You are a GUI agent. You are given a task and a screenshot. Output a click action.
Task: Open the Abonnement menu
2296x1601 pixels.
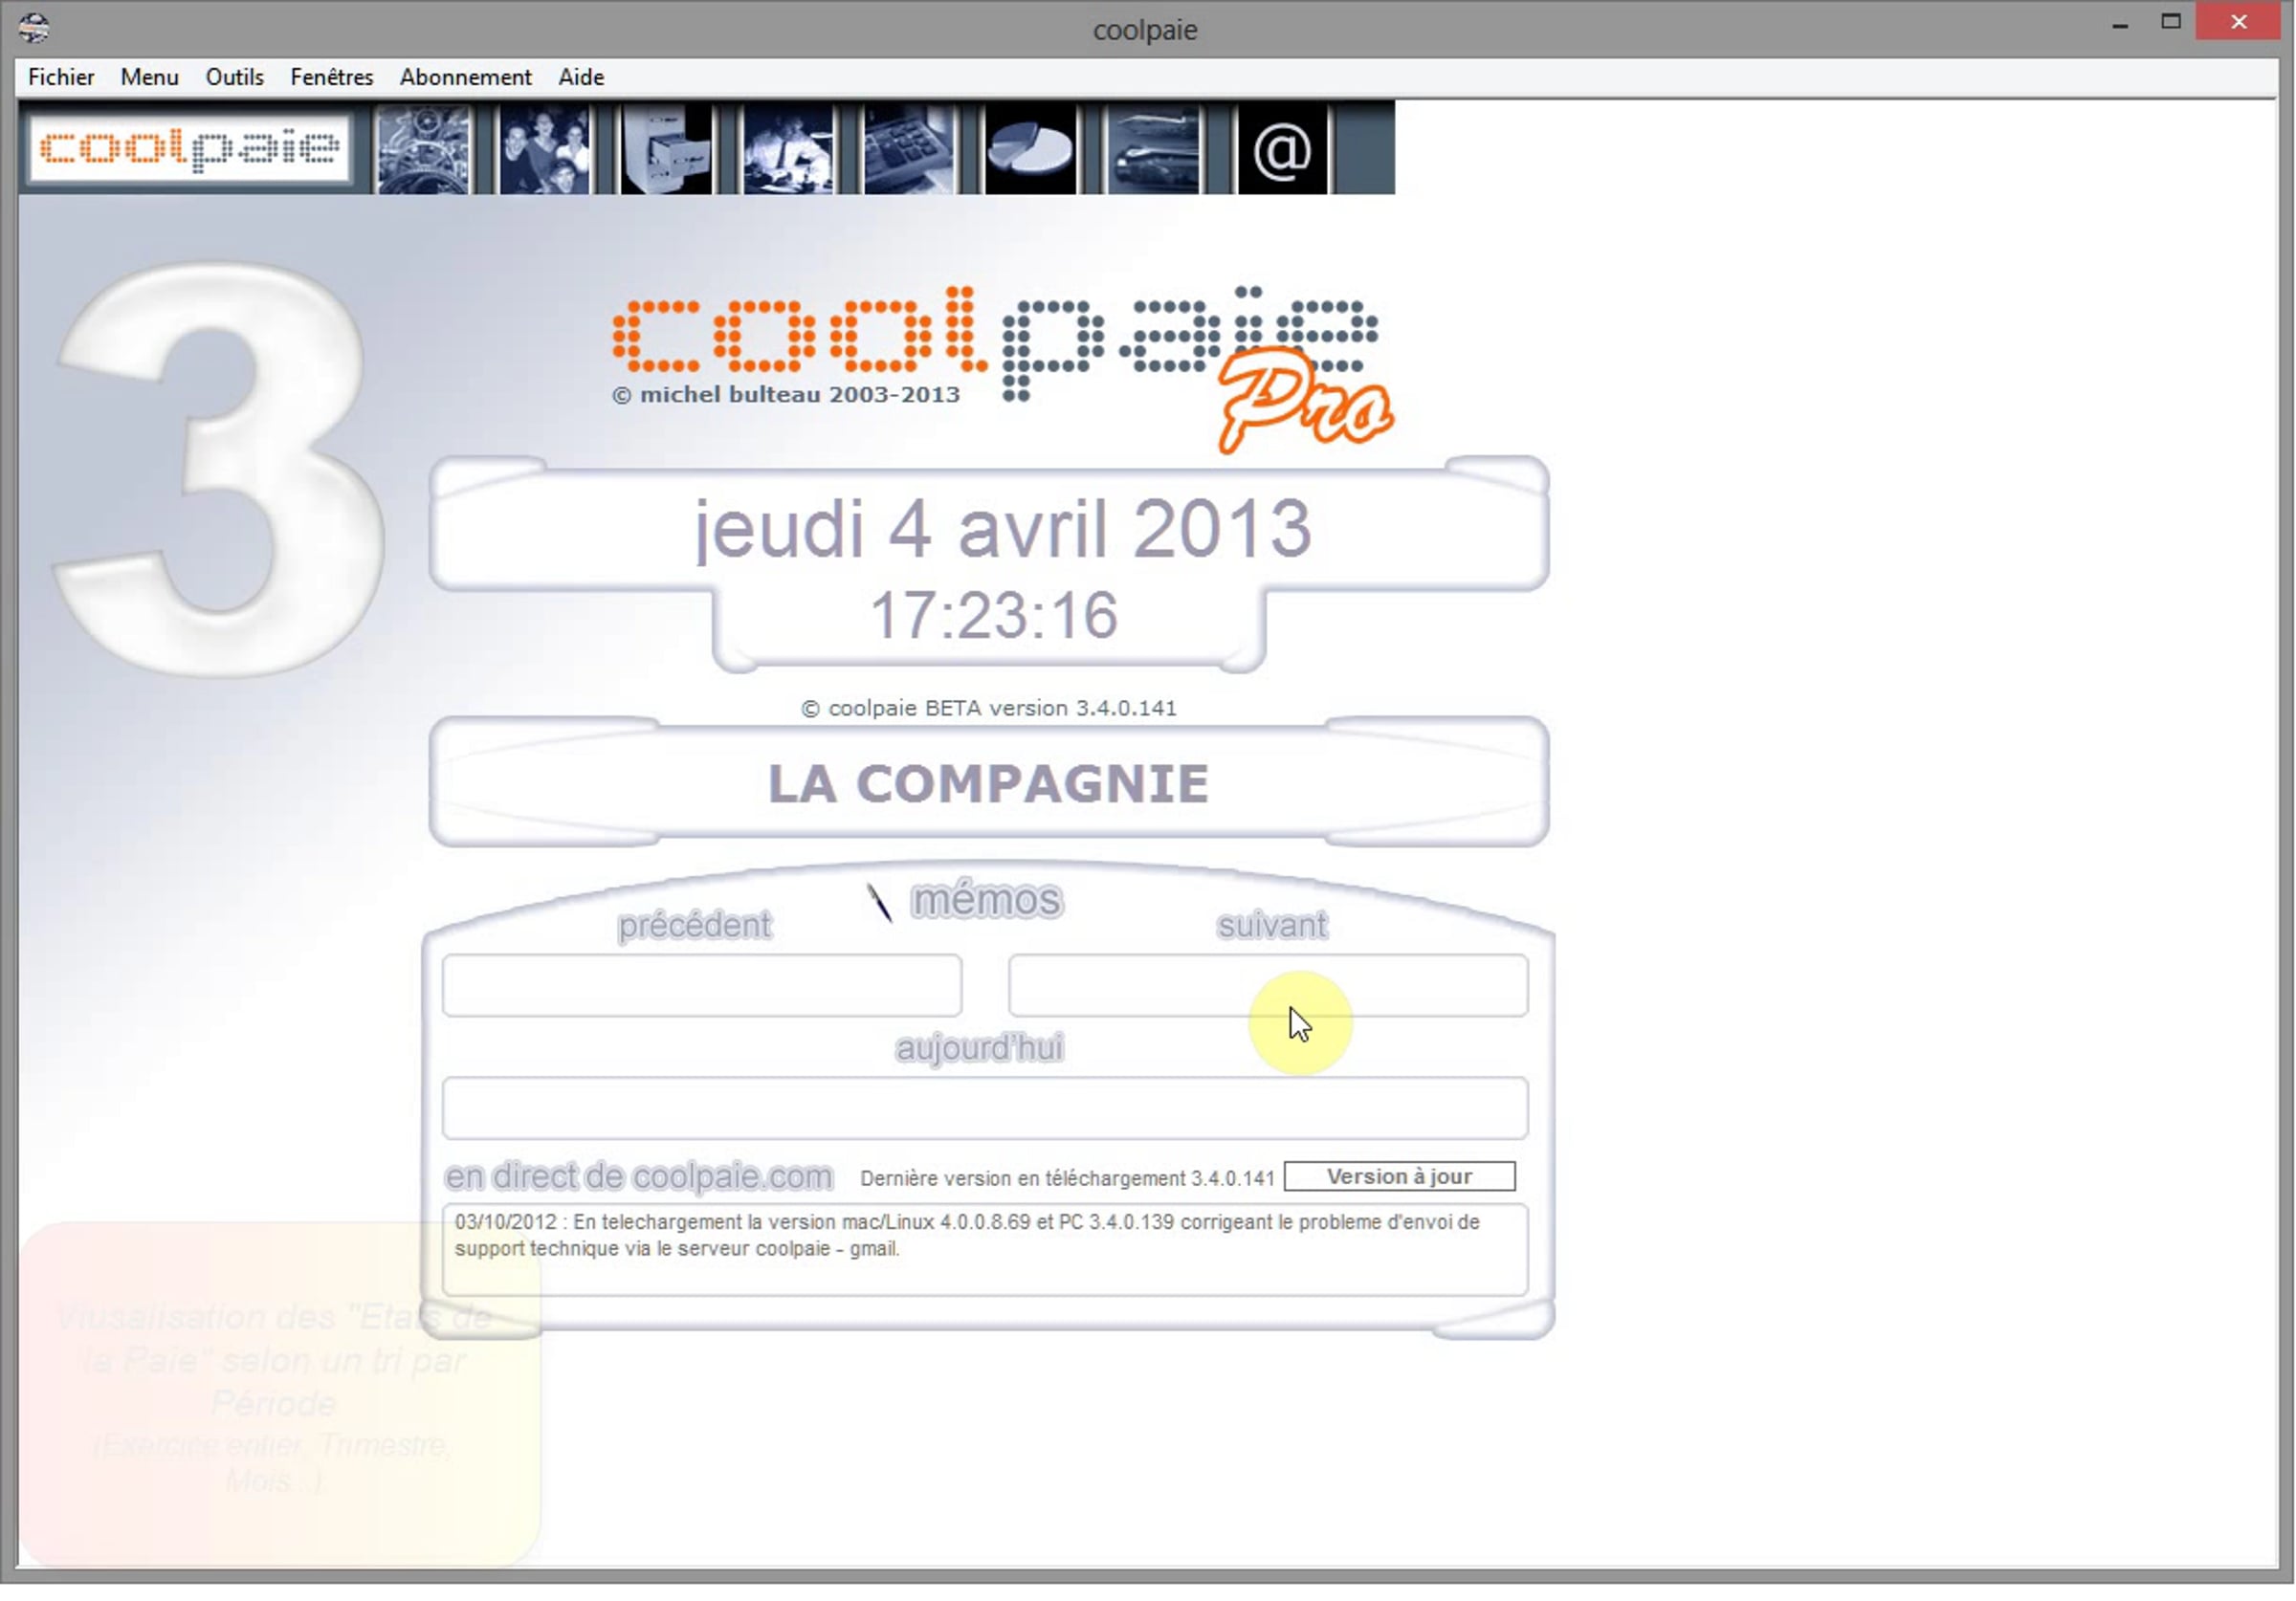466,77
